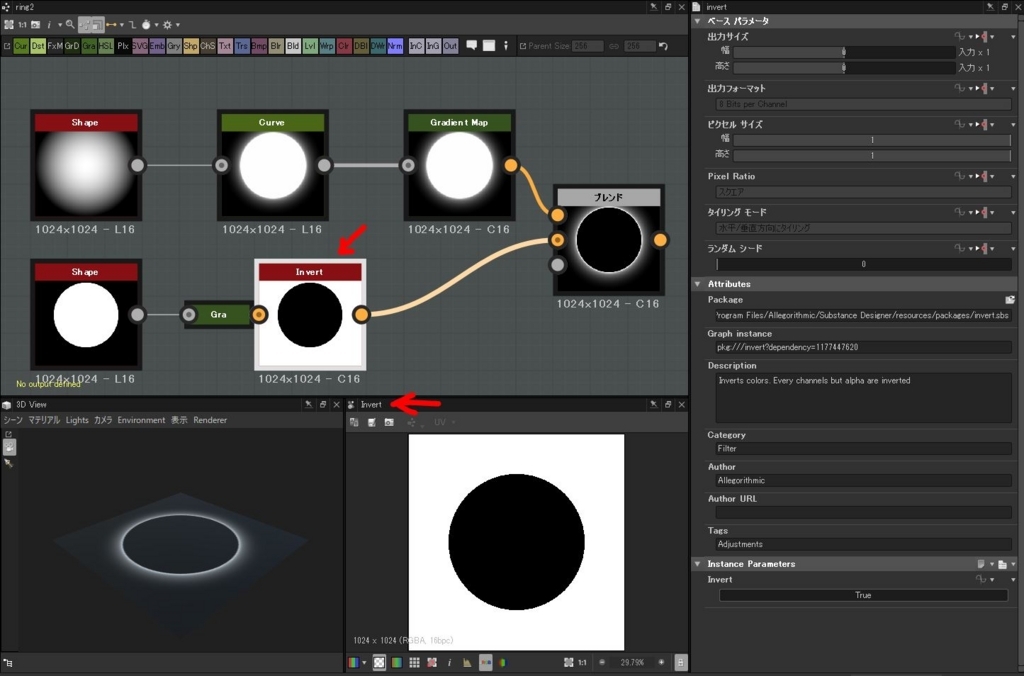Open the Lights menu in 3D View
Image resolution: width=1024 pixels, height=676 pixels.
[77, 420]
